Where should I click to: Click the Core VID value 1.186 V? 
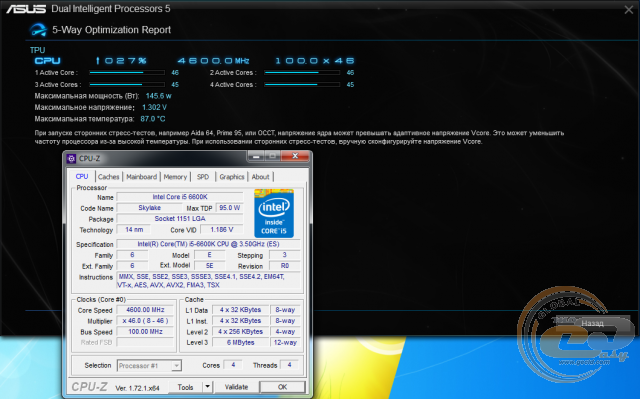[222, 230]
